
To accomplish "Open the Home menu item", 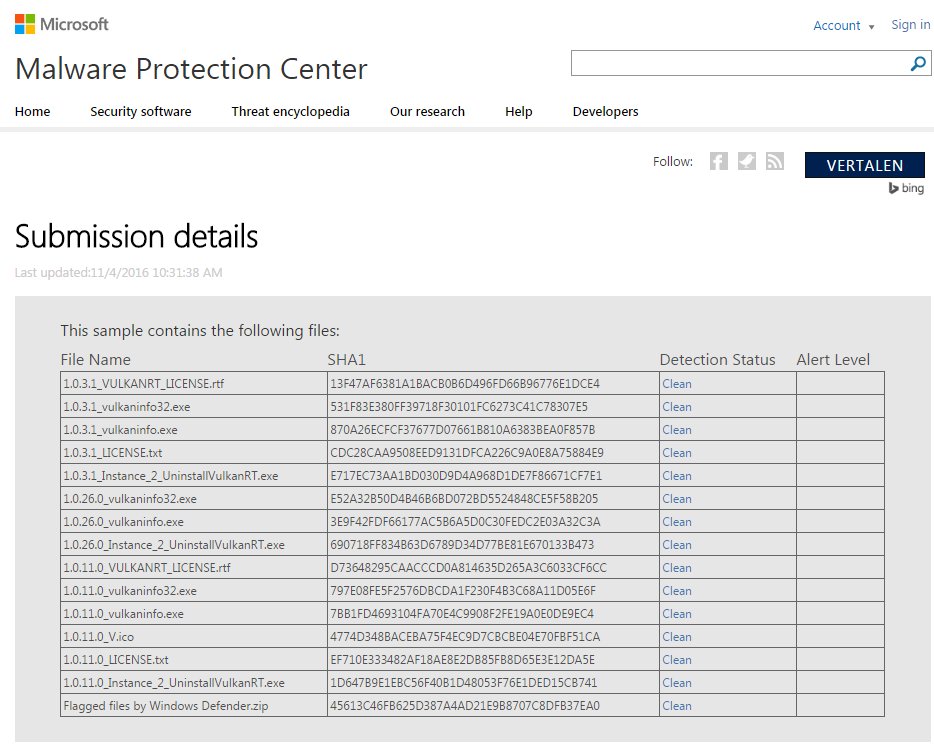I will pyautogui.click(x=33, y=111).
